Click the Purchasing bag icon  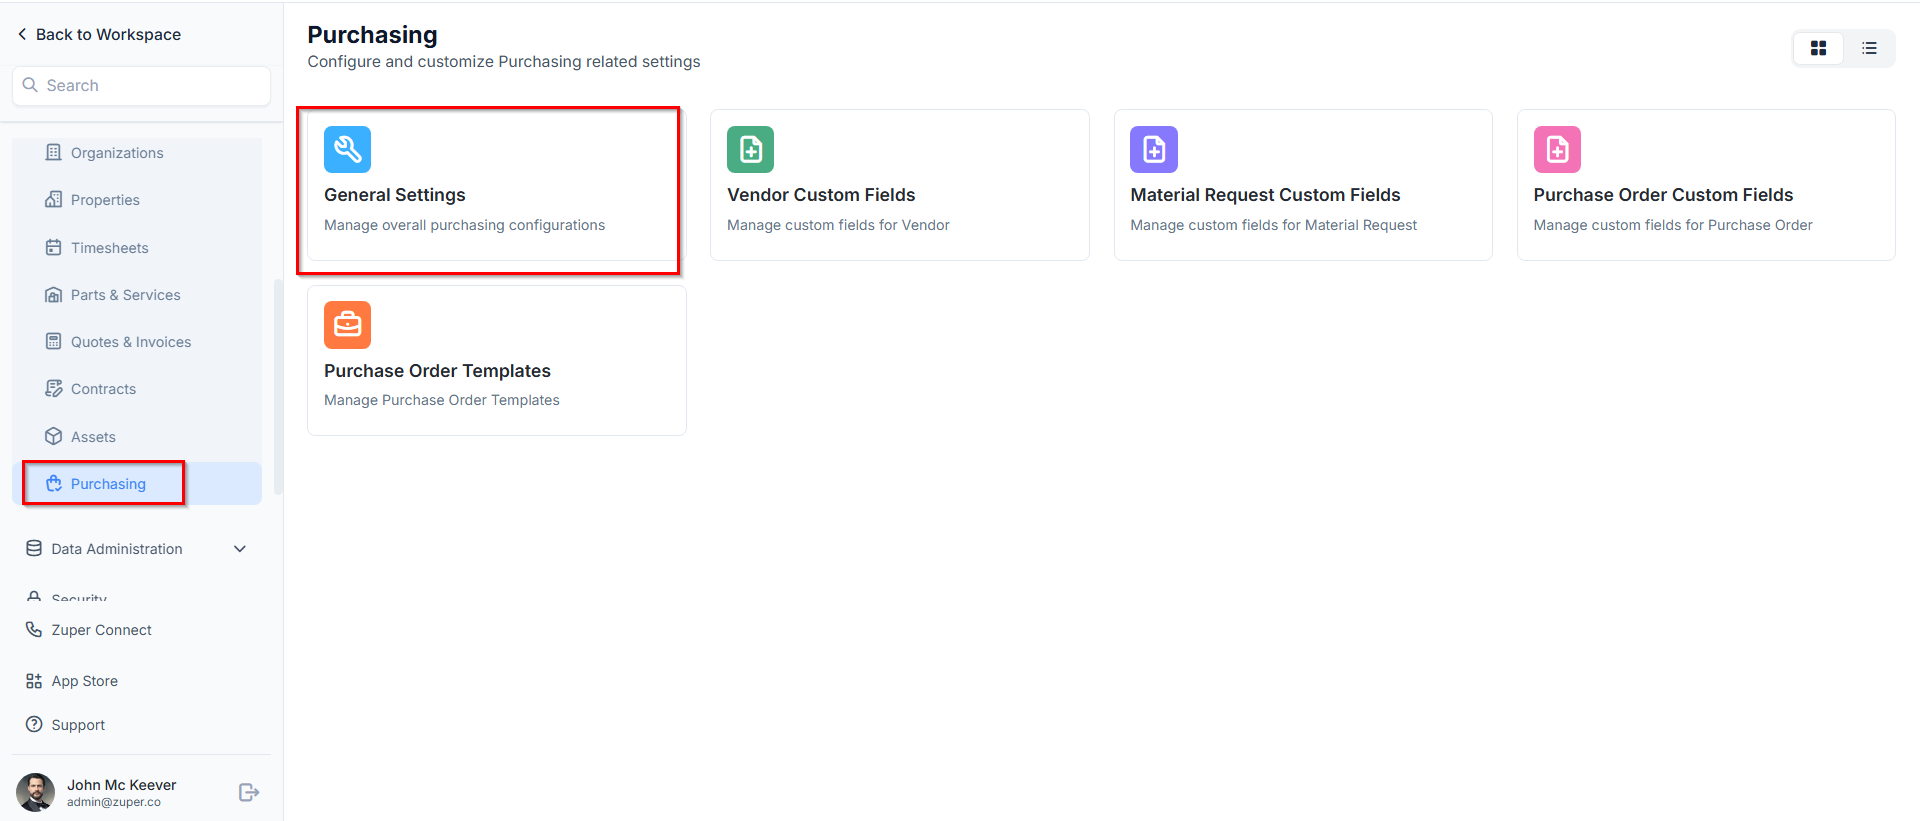coord(54,484)
